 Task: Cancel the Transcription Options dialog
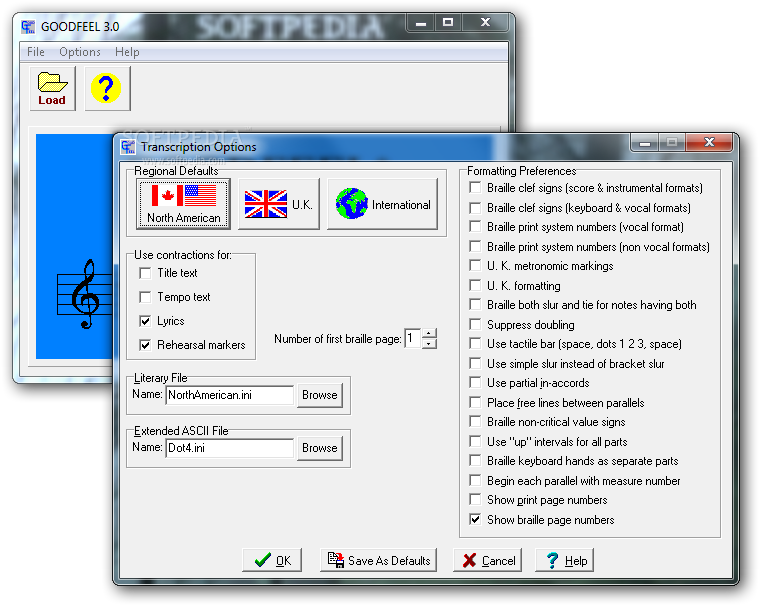pos(488,560)
